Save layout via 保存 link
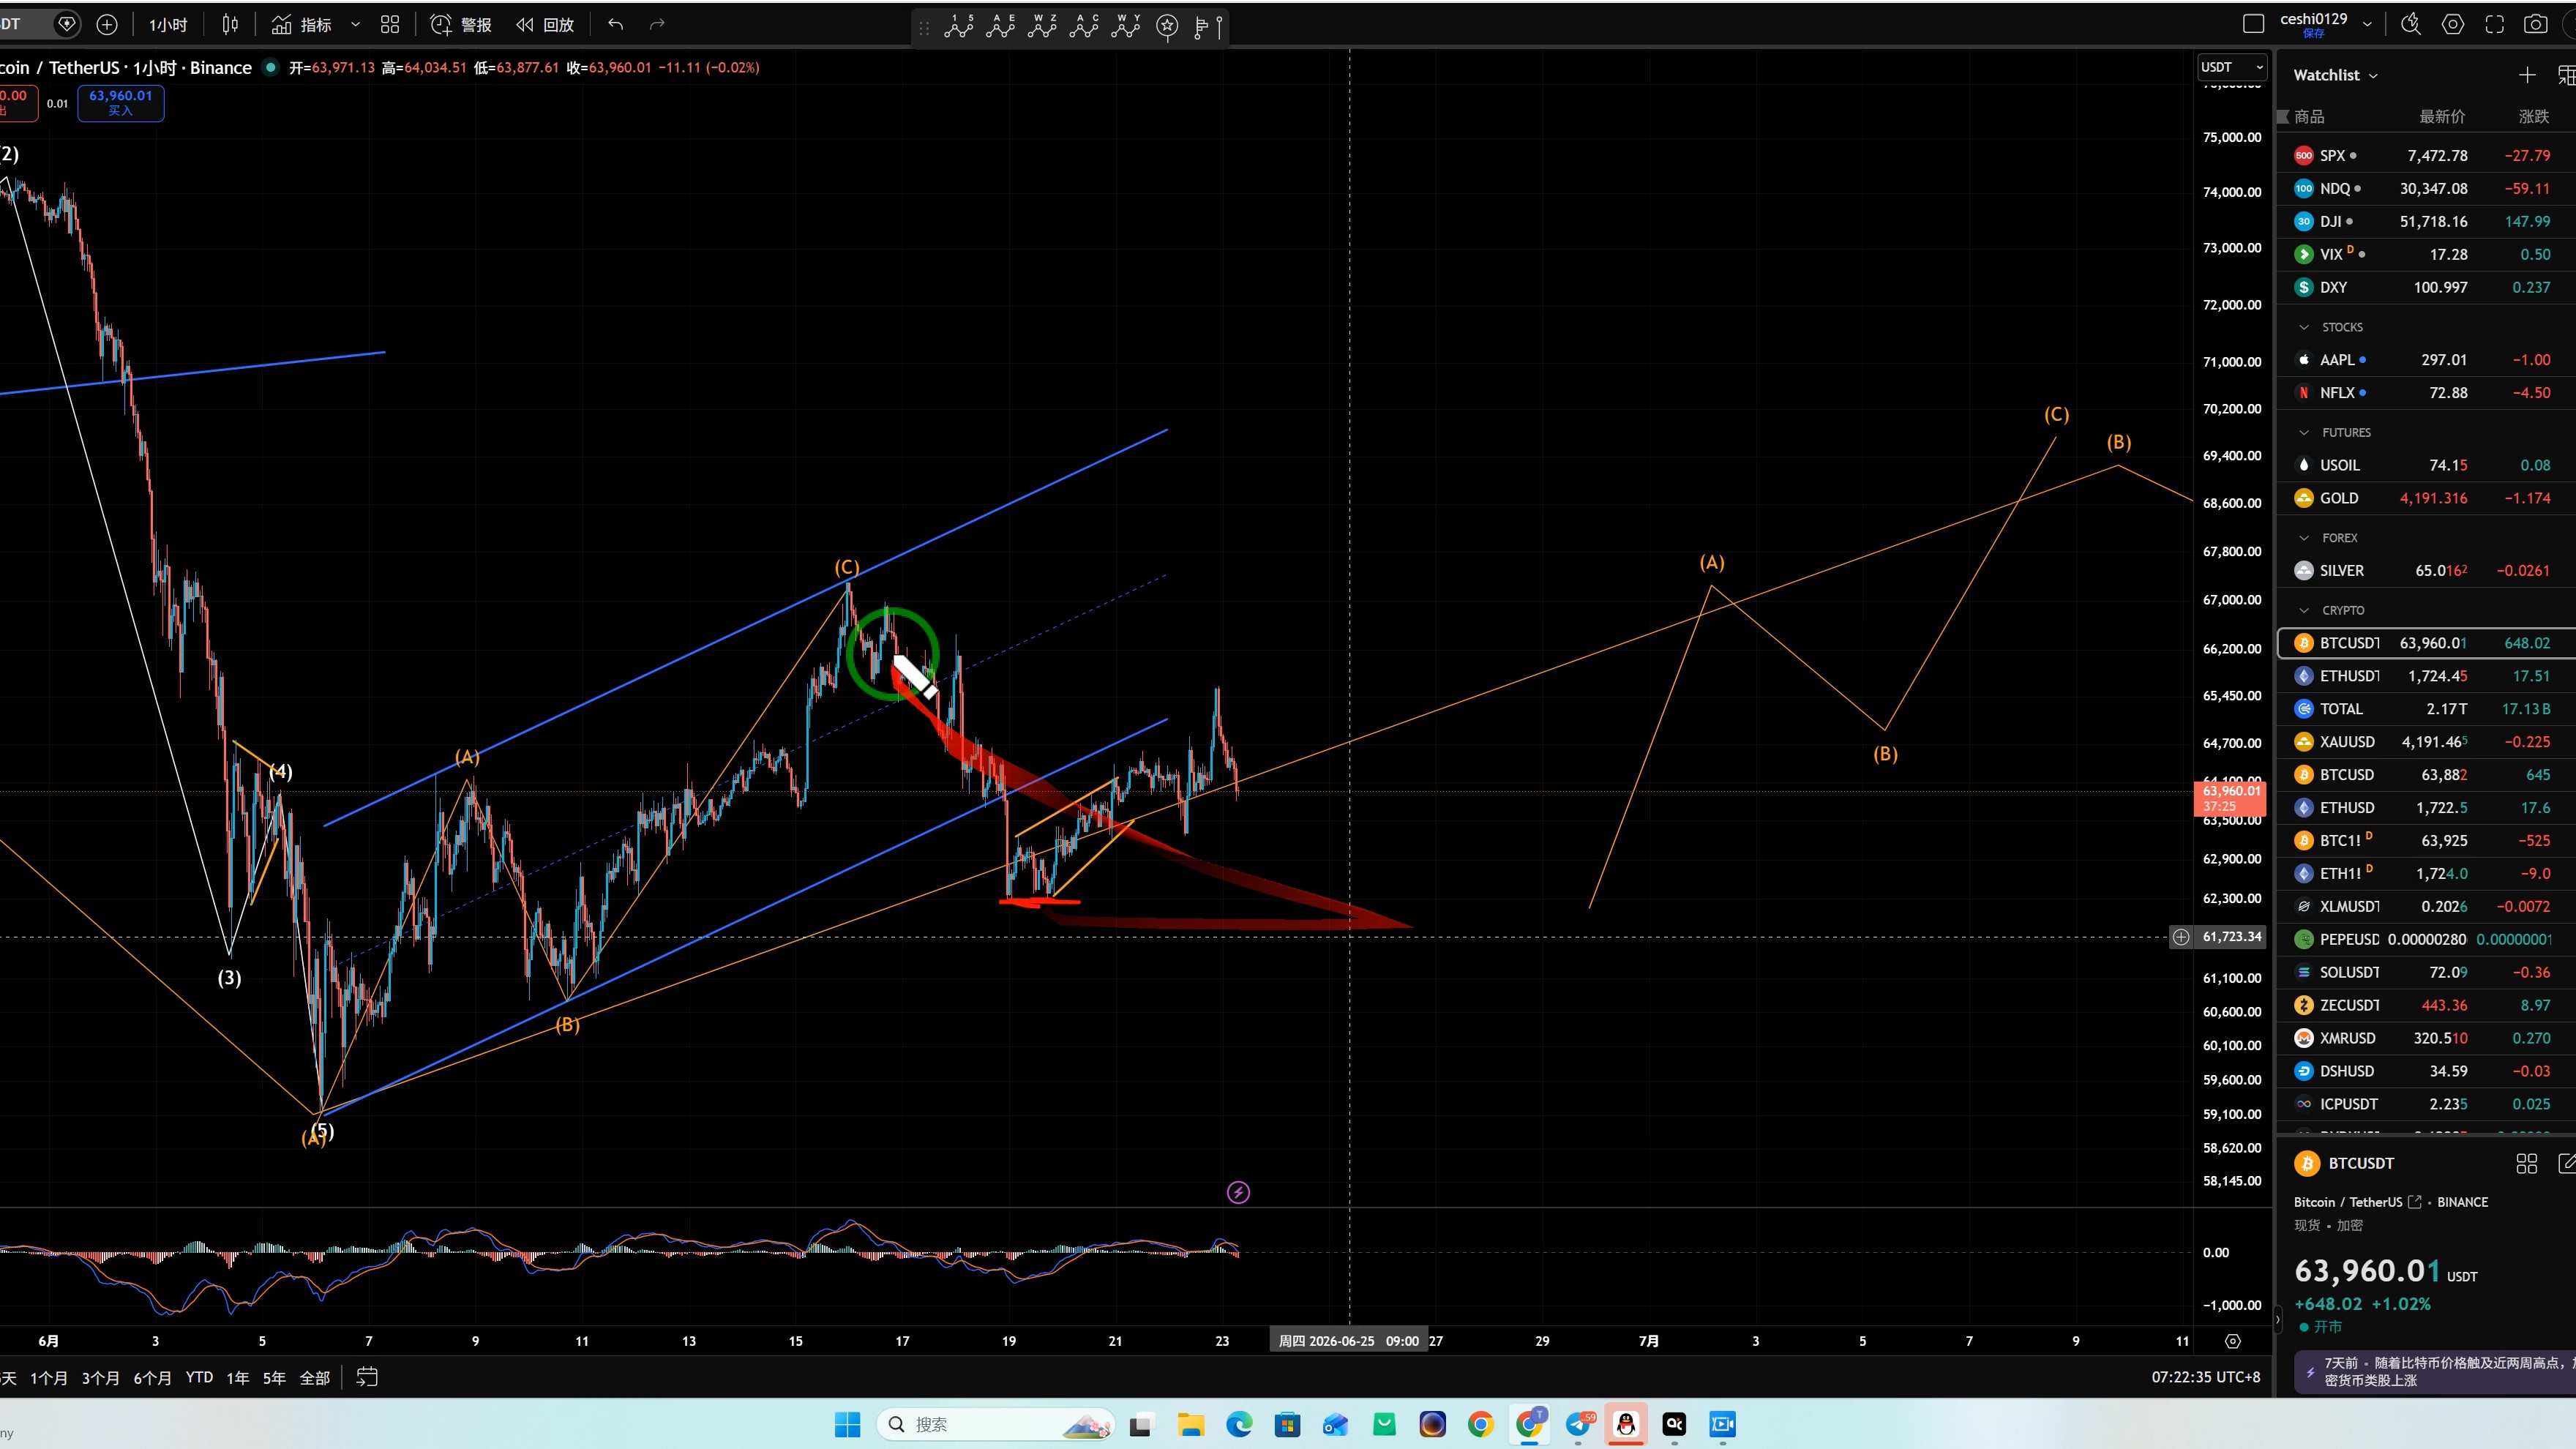This screenshot has height=1449, width=2576. pyautogui.click(x=2313, y=34)
